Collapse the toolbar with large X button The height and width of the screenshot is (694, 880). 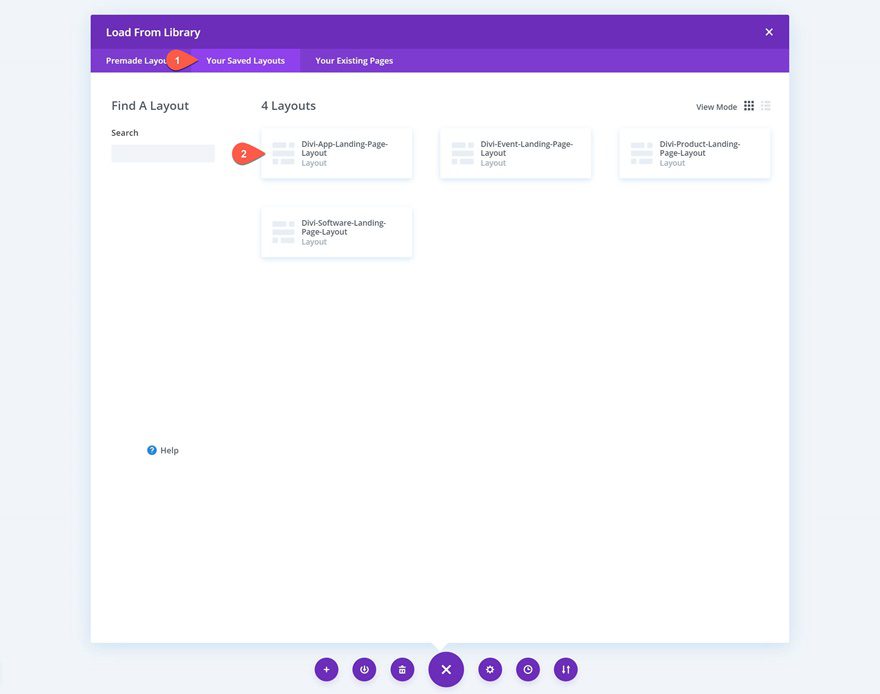click(x=446, y=669)
